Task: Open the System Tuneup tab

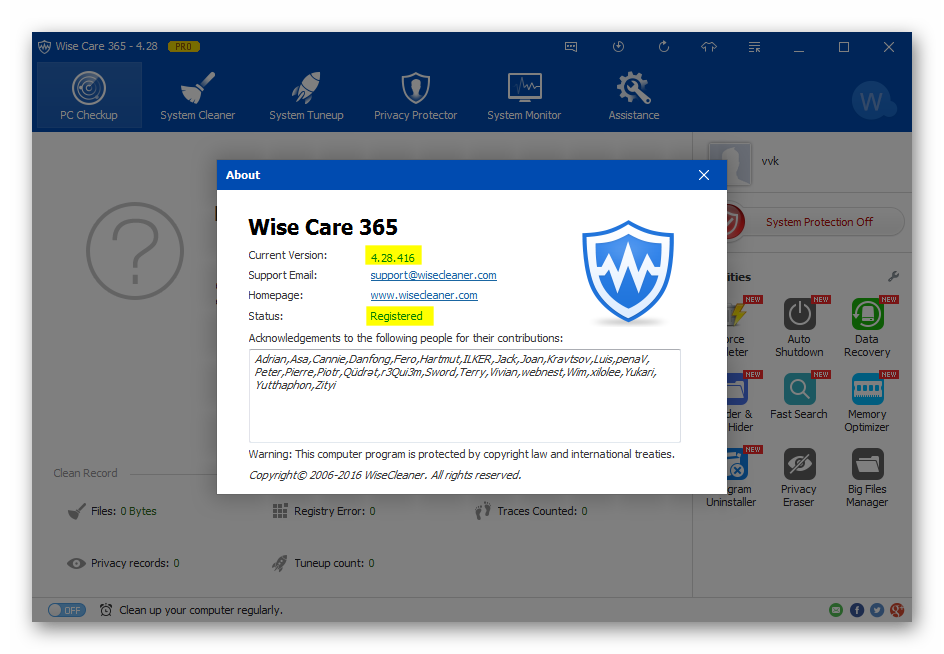Action: [306, 95]
